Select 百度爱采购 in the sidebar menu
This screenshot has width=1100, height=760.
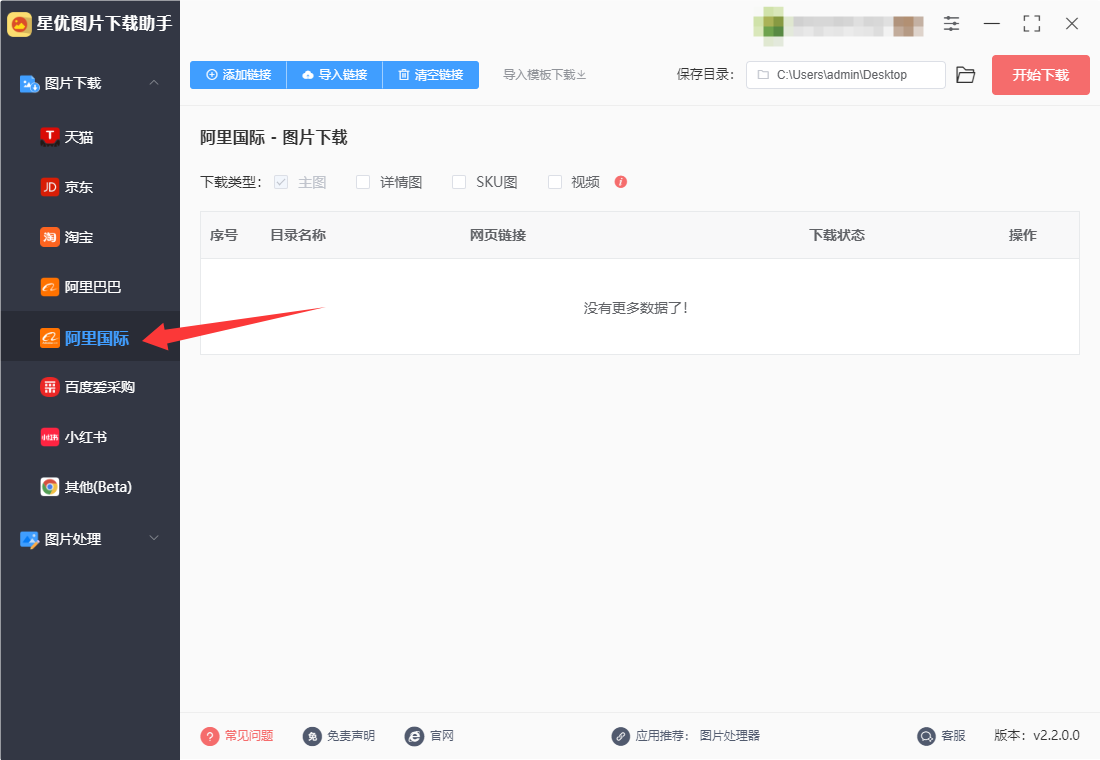point(90,387)
